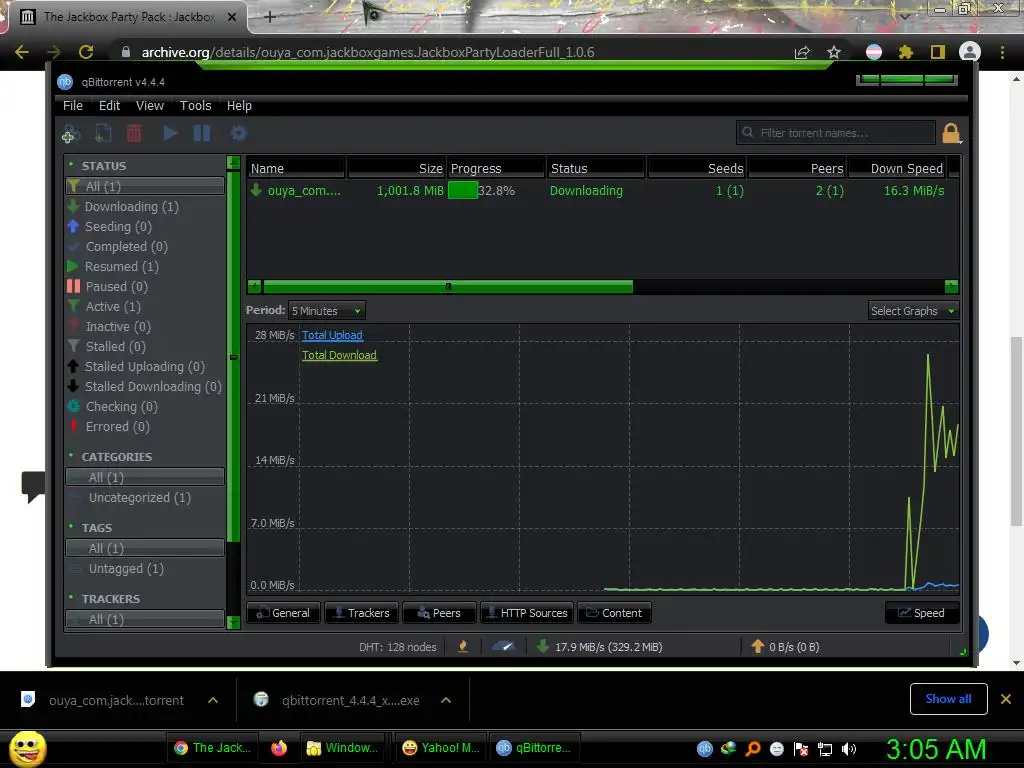Open the File menu
Viewport: 1024px width, 768px height.
pos(72,106)
